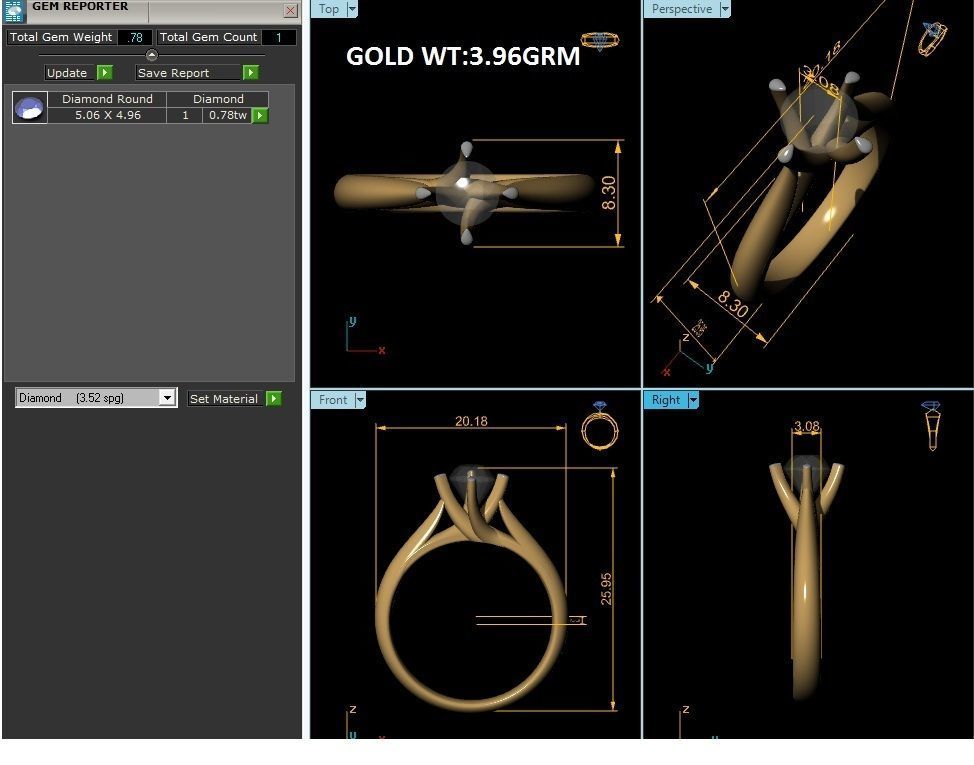
Task: Collapse panel using the round divider arrow
Action: [152, 55]
